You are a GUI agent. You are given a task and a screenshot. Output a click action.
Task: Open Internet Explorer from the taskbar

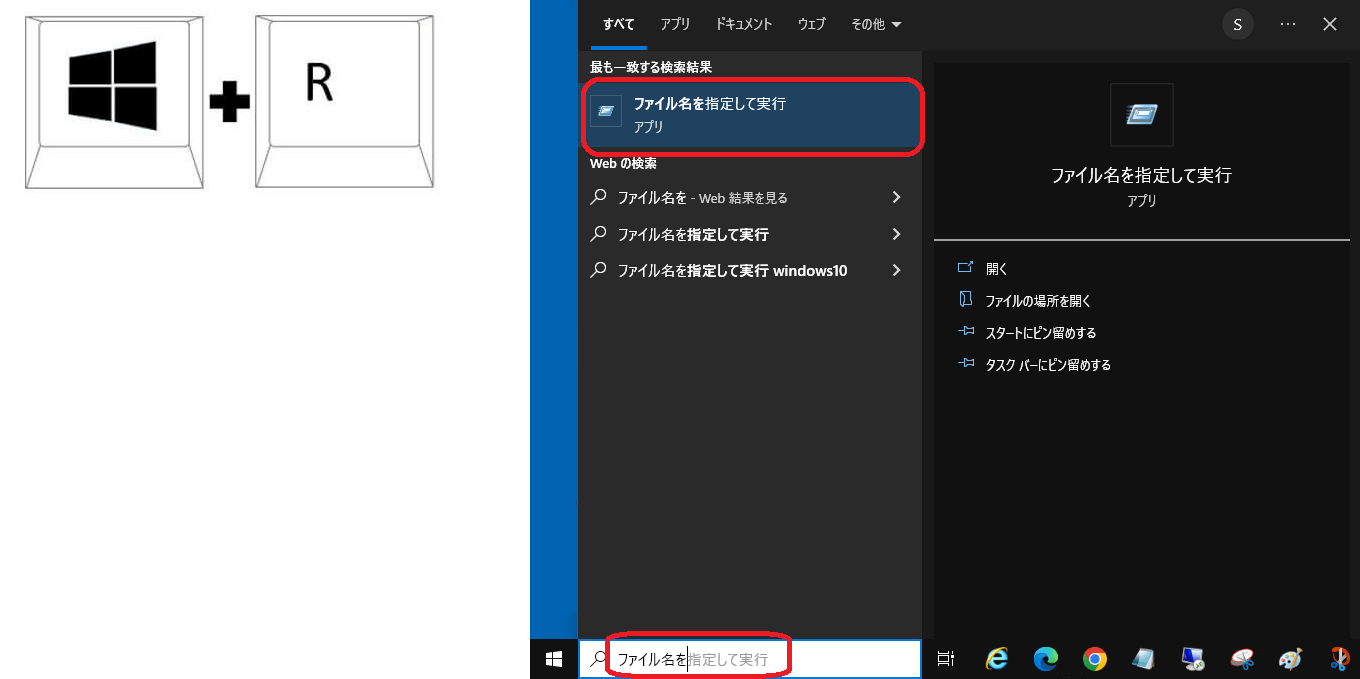(x=996, y=659)
